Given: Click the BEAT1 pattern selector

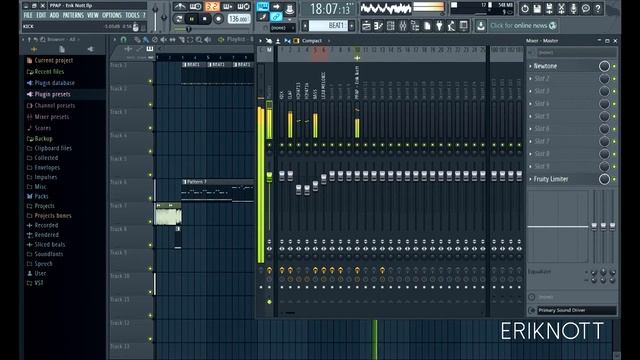Looking at the screenshot, I should pos(329,26).
